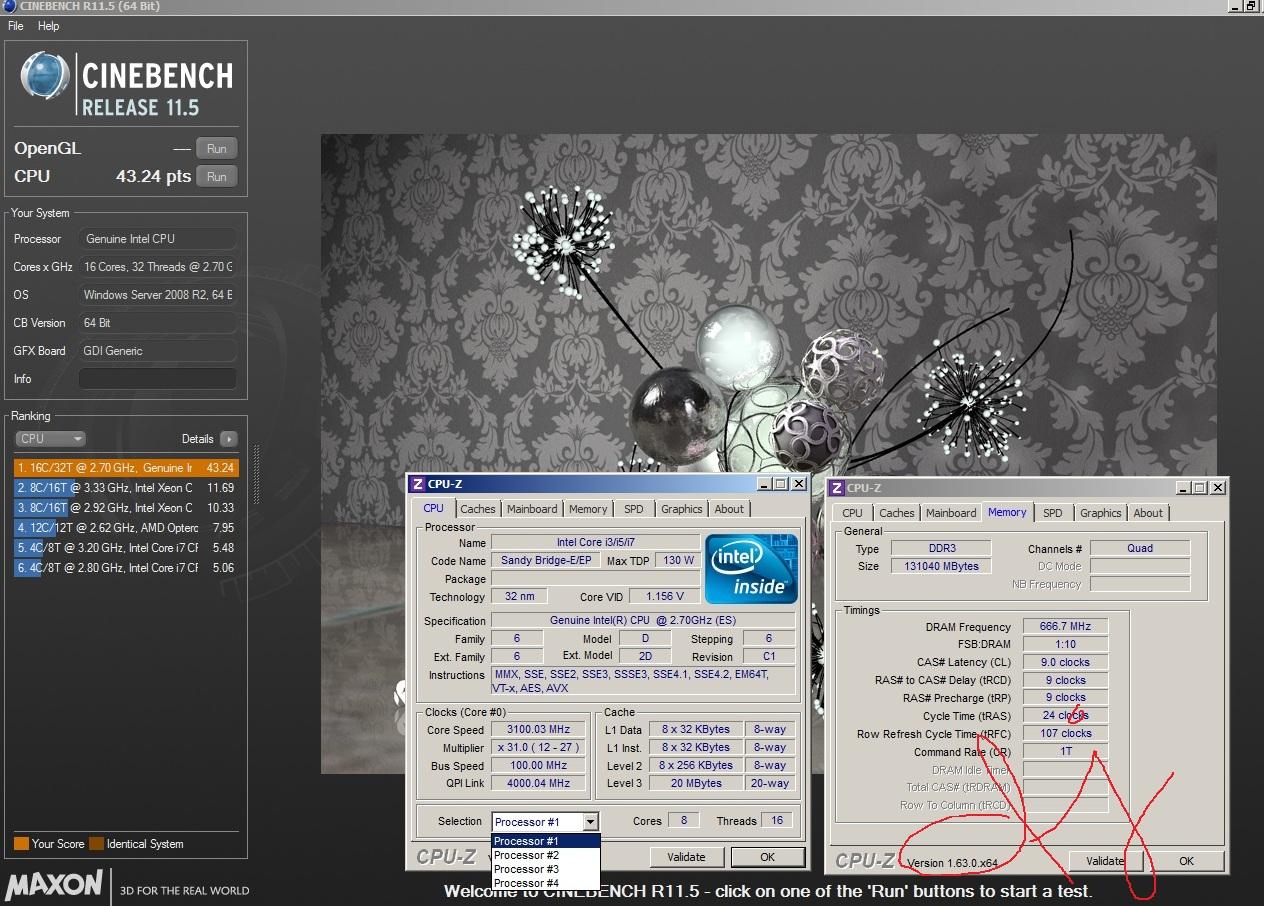Click the Core Speed value 3100.03 MHz
Image resolution: width=1264 pixels, height=906 pixels.
point(539,730)
